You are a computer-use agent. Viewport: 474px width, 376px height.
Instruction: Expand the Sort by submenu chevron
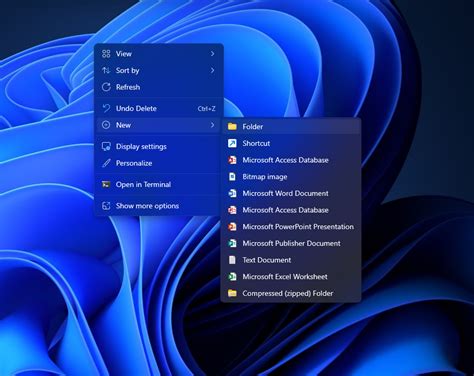click(212, 70)
